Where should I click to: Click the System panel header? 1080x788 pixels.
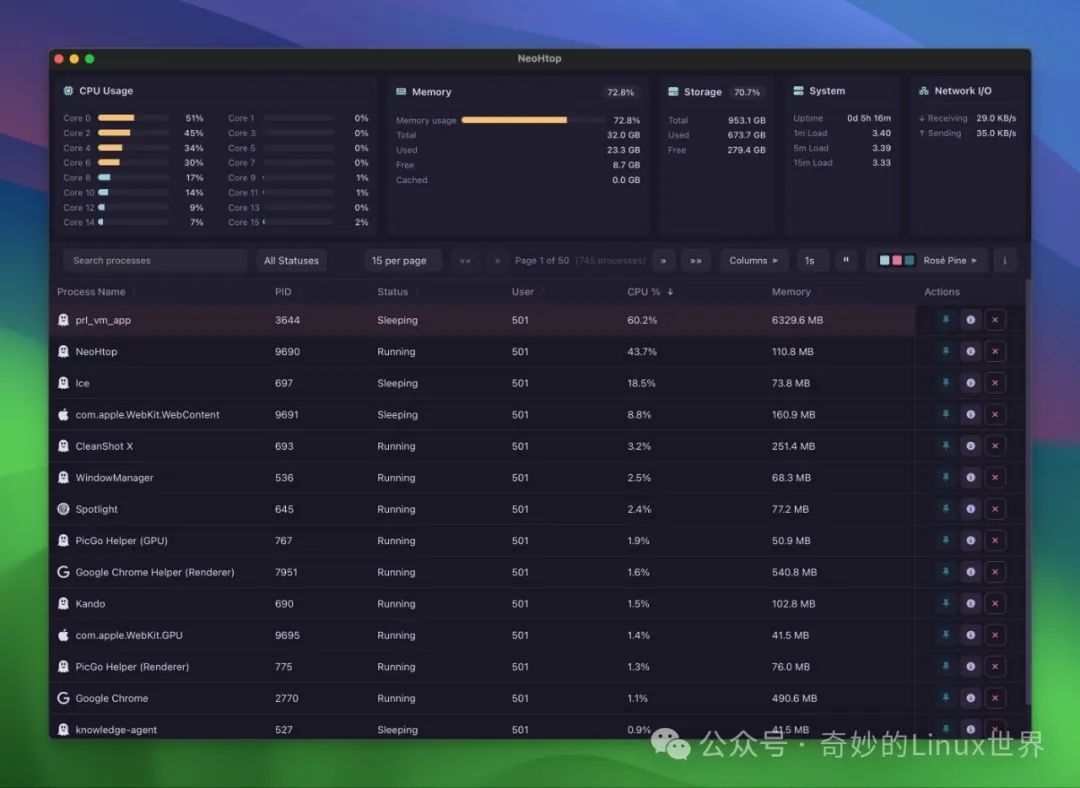tap(819, 91)
